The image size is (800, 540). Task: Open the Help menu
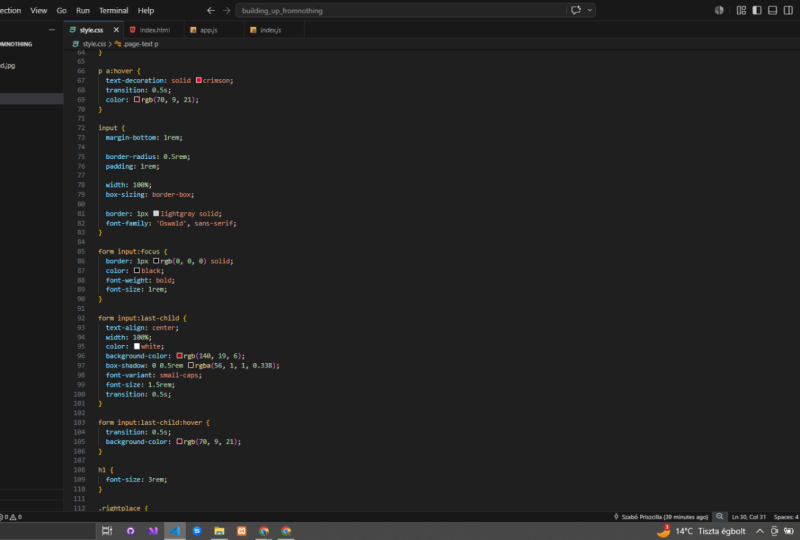145,10
